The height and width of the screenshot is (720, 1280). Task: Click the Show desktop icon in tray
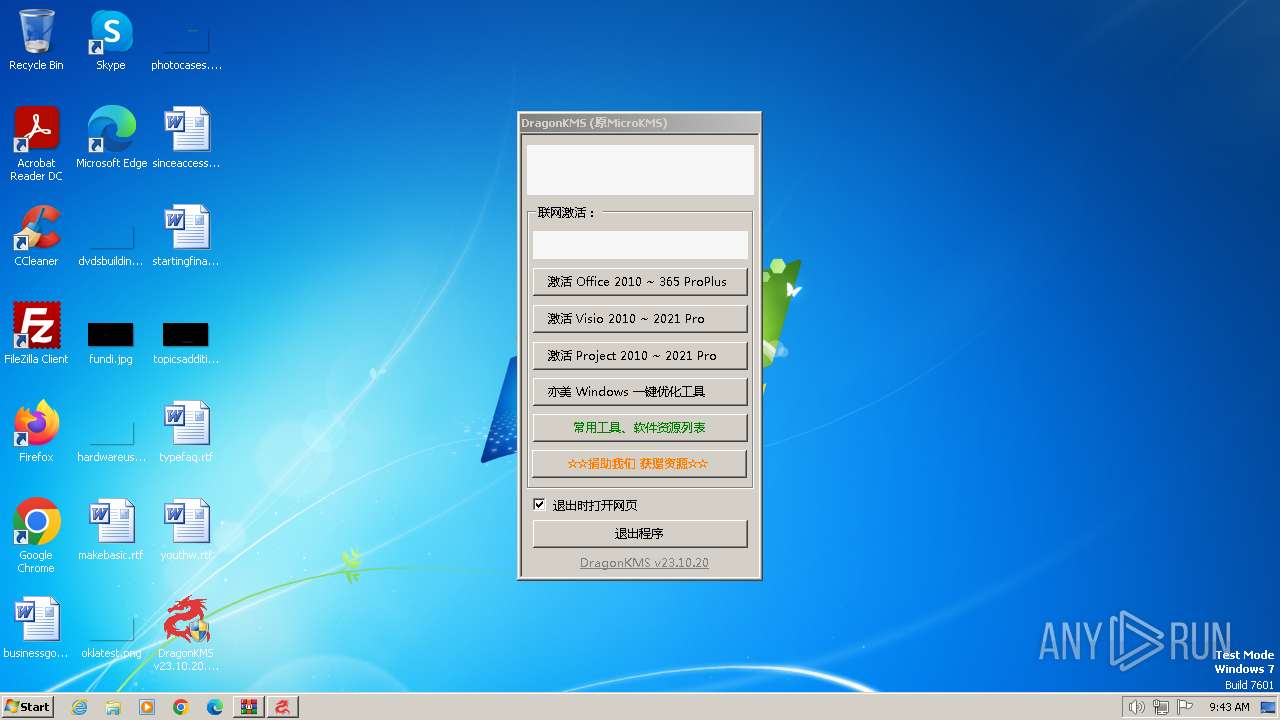coord(1268,707)
